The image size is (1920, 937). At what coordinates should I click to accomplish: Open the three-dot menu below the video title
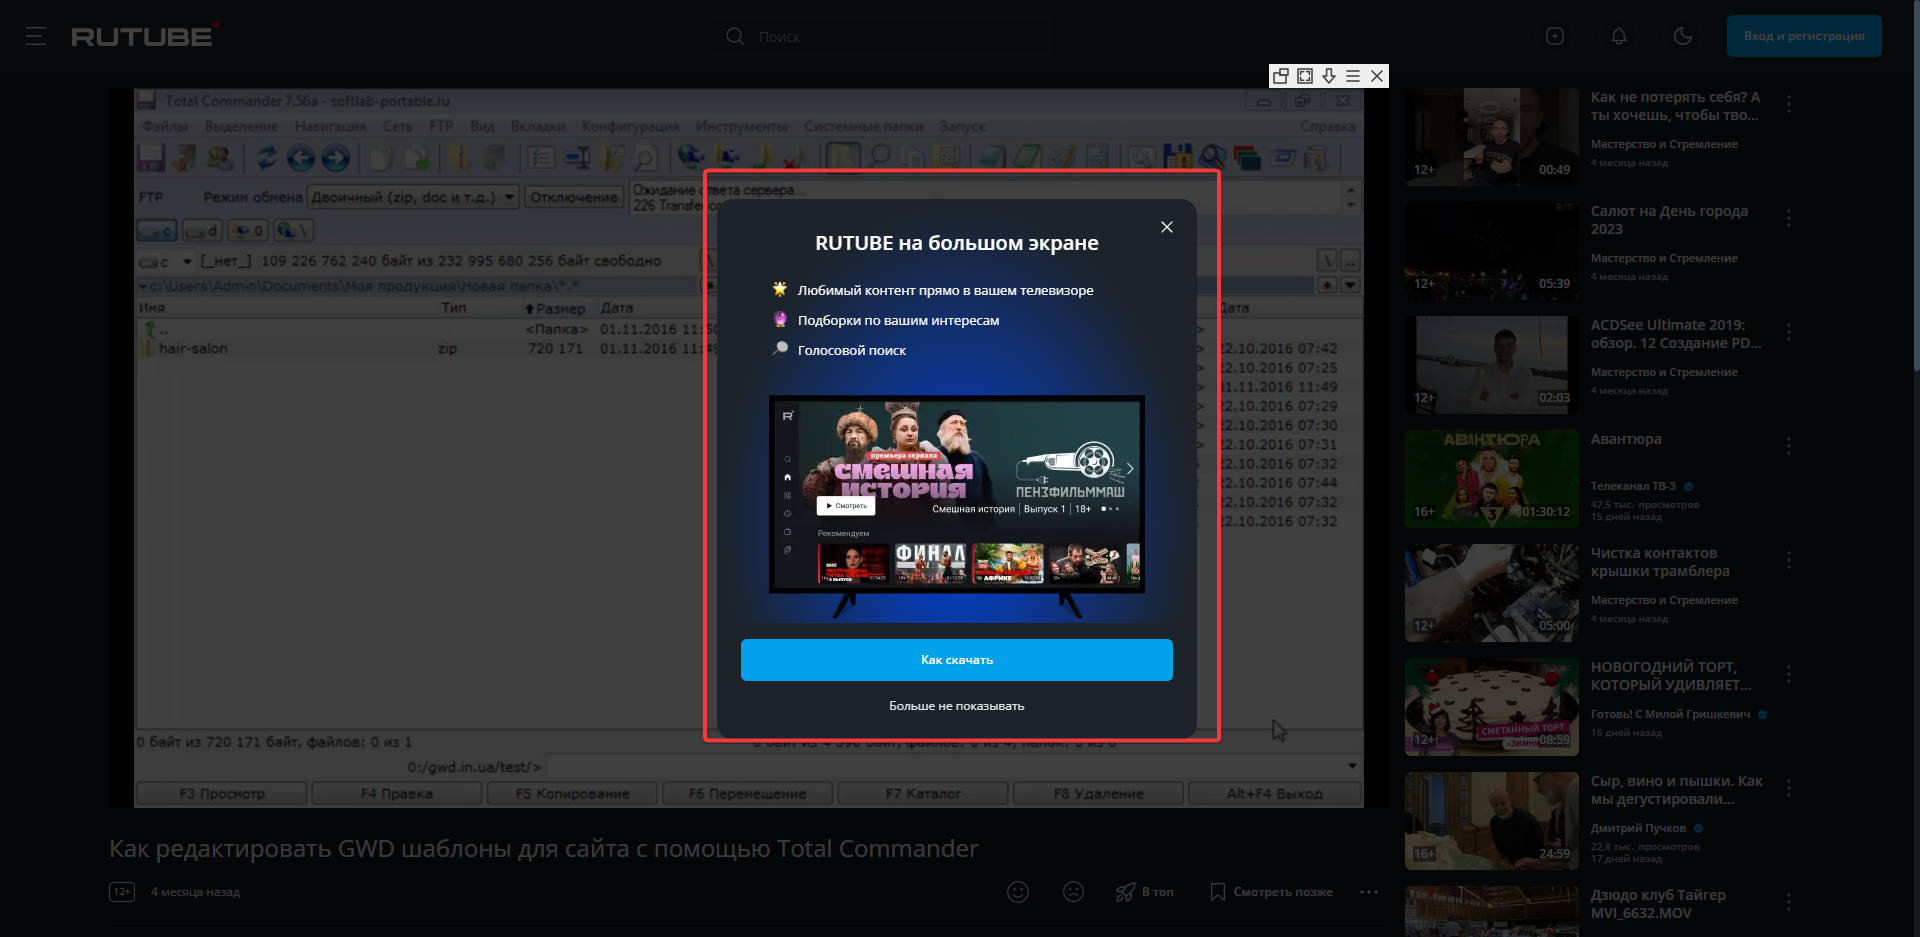(x=1369, y=891)
